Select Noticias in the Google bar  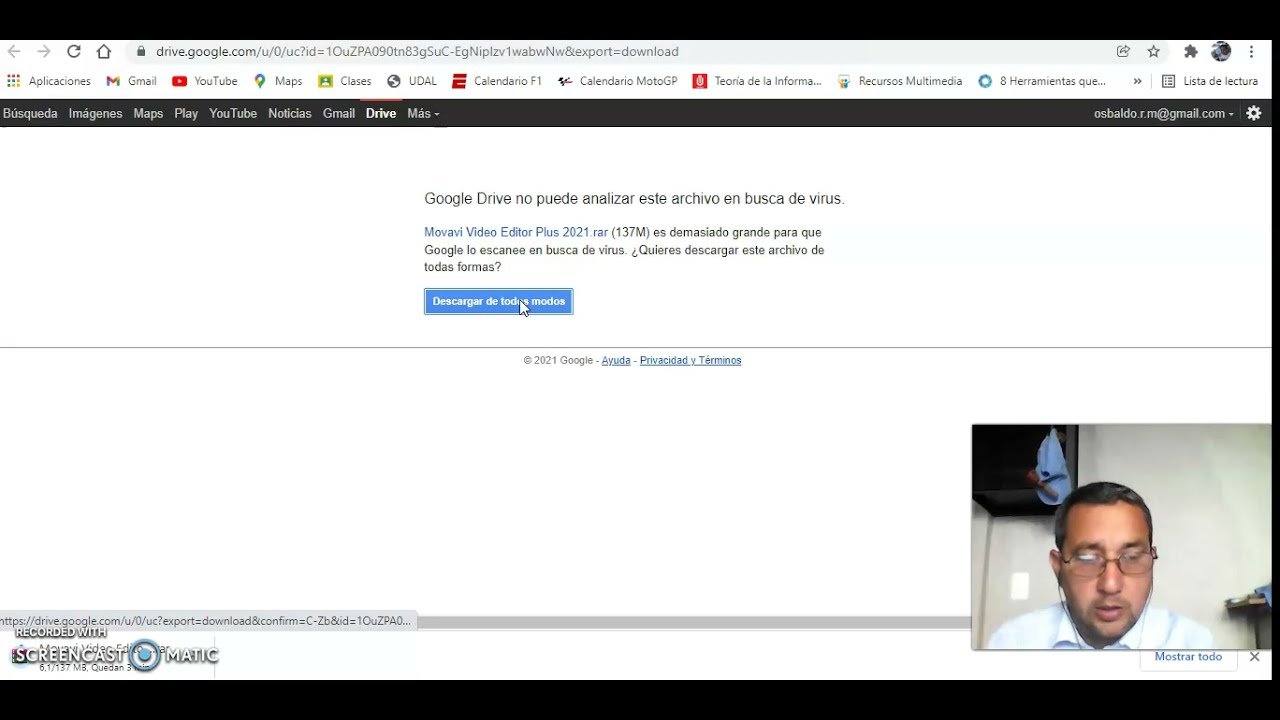(x=290, y=113)
